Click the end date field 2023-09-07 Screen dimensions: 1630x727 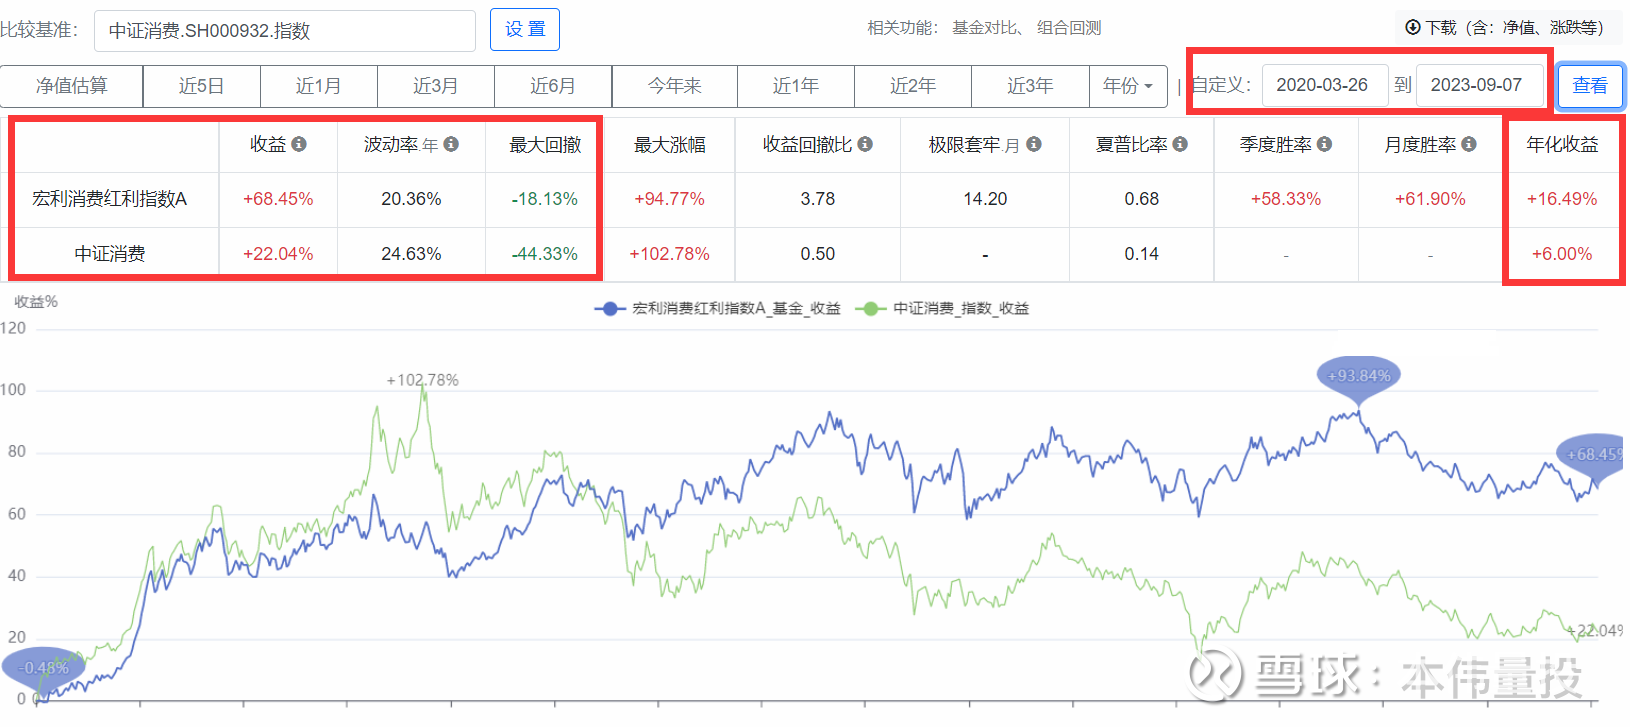click(1480, 85)
